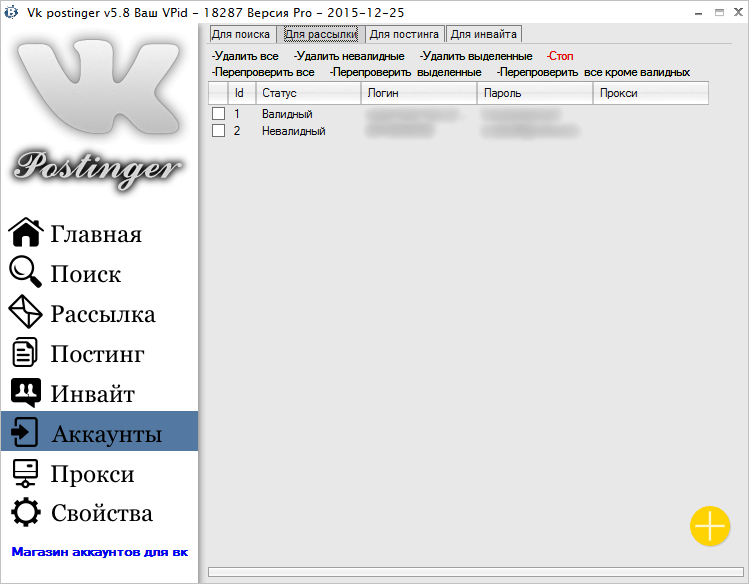
Task: Switch to the Для рассылки tab
Action: pos(321,34)
